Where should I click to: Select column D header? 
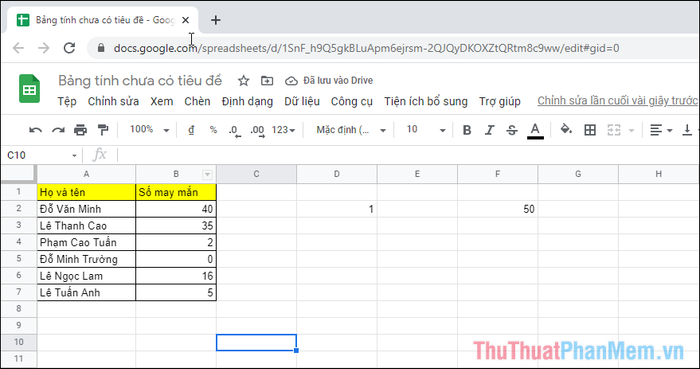pos(337,174)
